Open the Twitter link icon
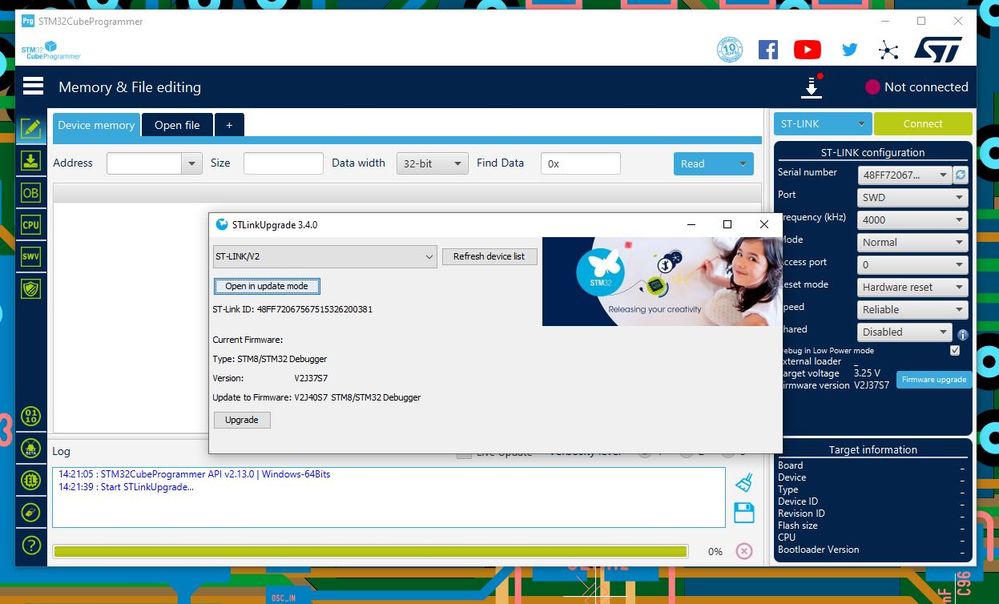 point(849,49)
